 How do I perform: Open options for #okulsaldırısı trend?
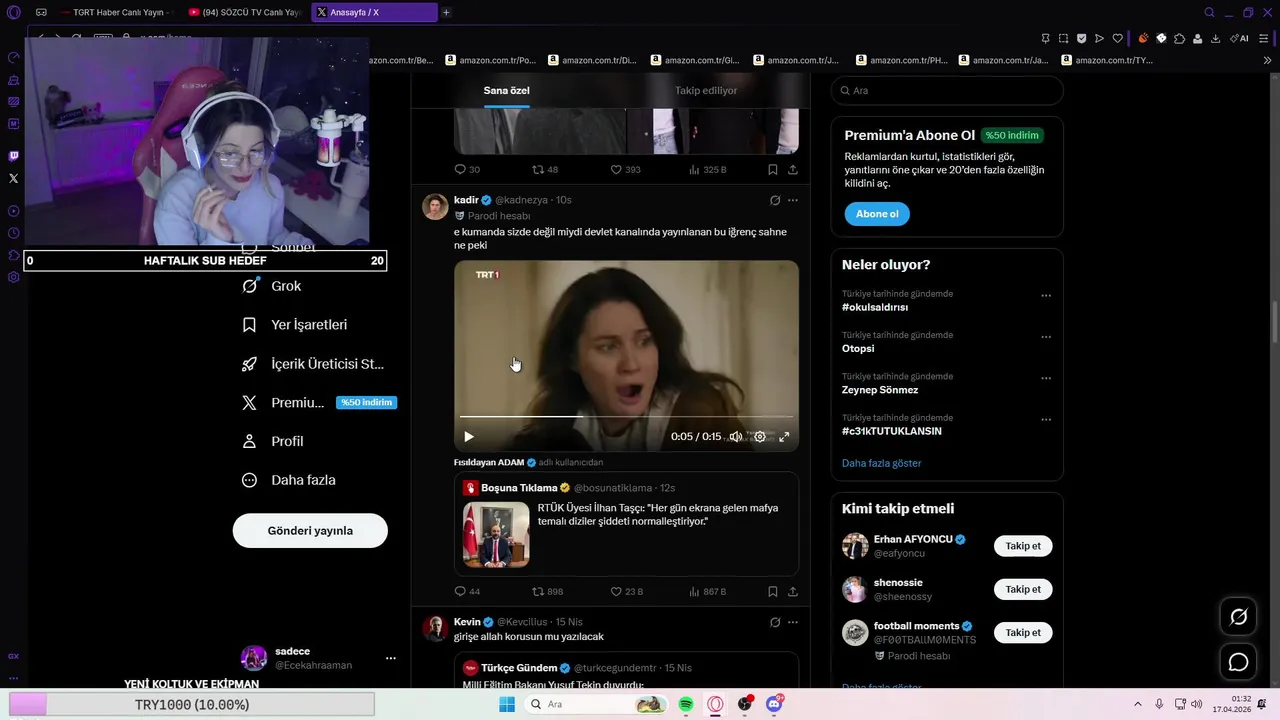(x=1046, y=296)
